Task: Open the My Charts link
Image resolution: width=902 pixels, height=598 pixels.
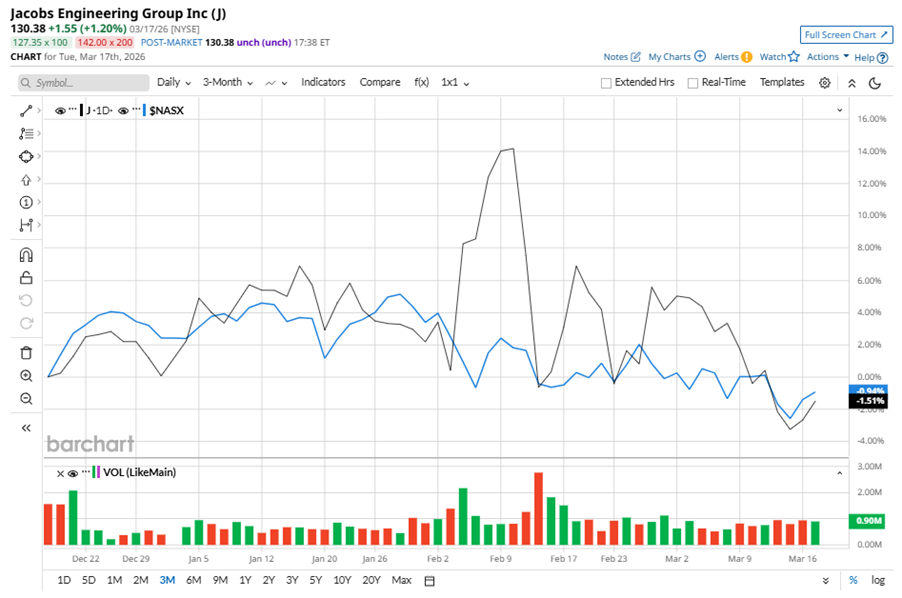Action: 677,57
